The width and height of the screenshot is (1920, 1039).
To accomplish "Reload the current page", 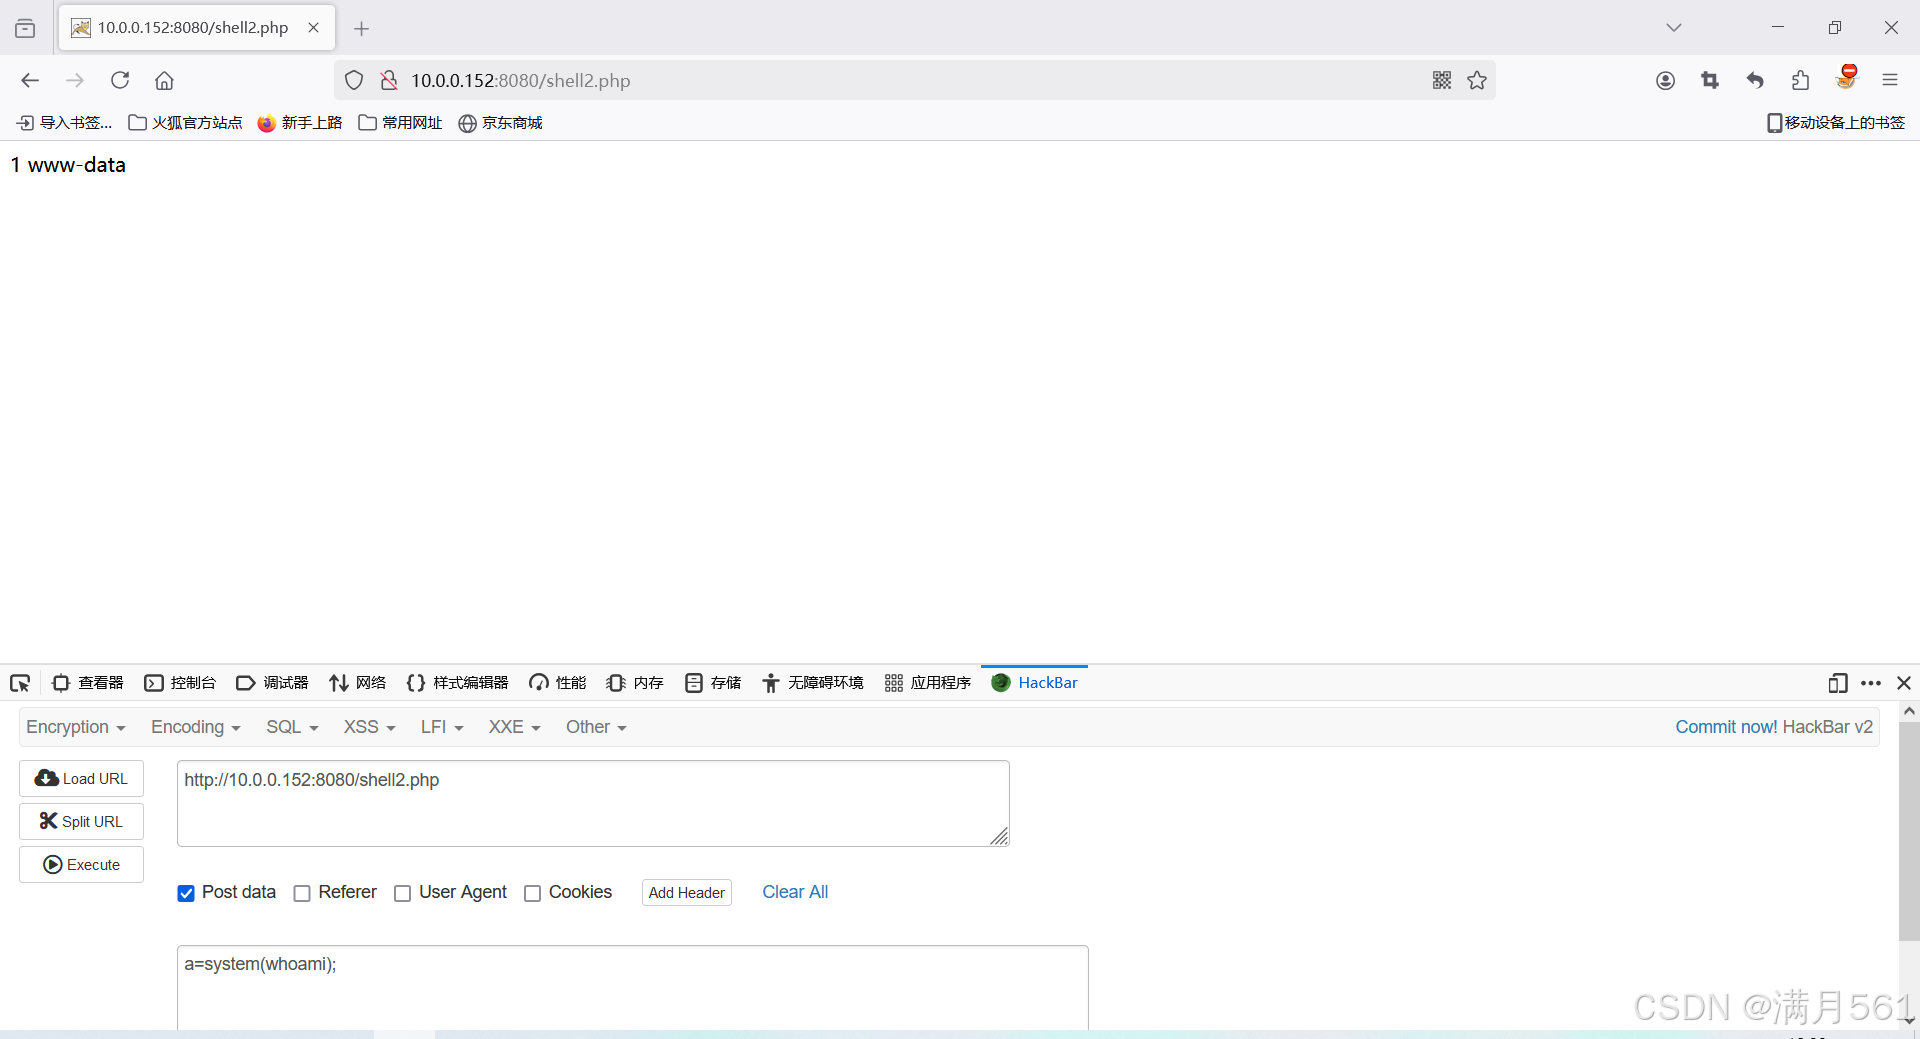I will coord(119,80).
